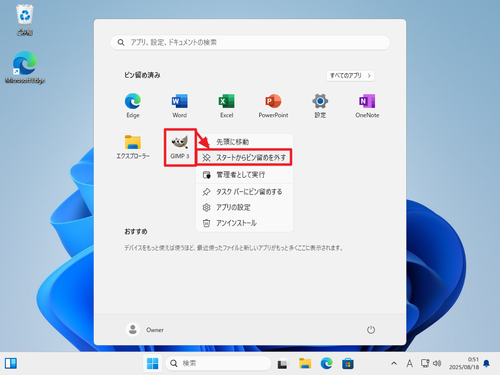This screenshot has height=375, width=500.
Task: Choose 管理者として実行 from context menu
Action: [x=244, y=174]
